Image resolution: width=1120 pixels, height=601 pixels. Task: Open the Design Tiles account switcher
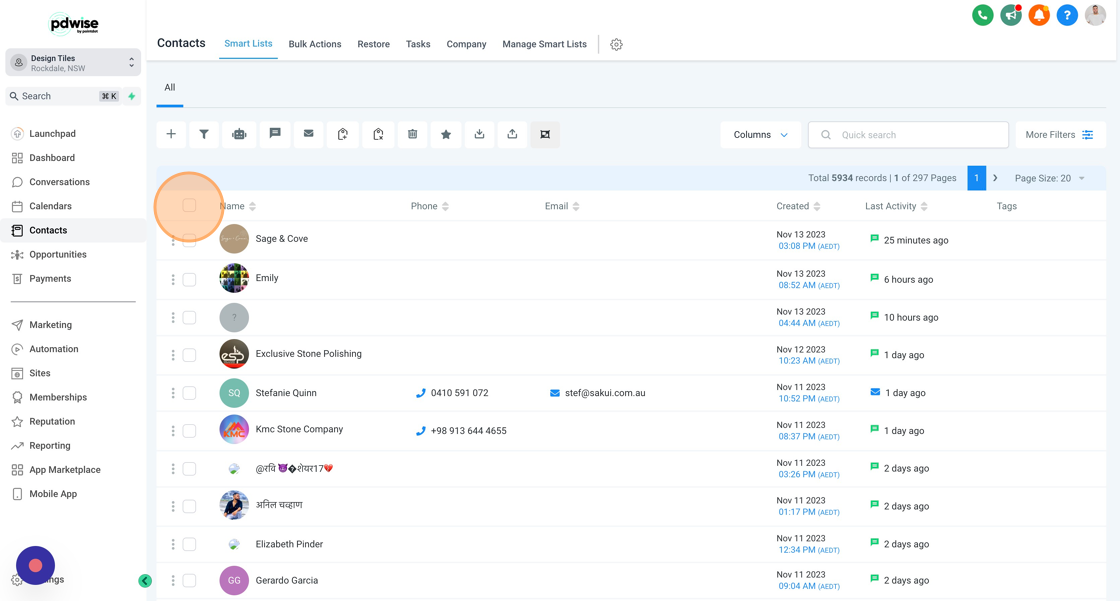[73, 63]
